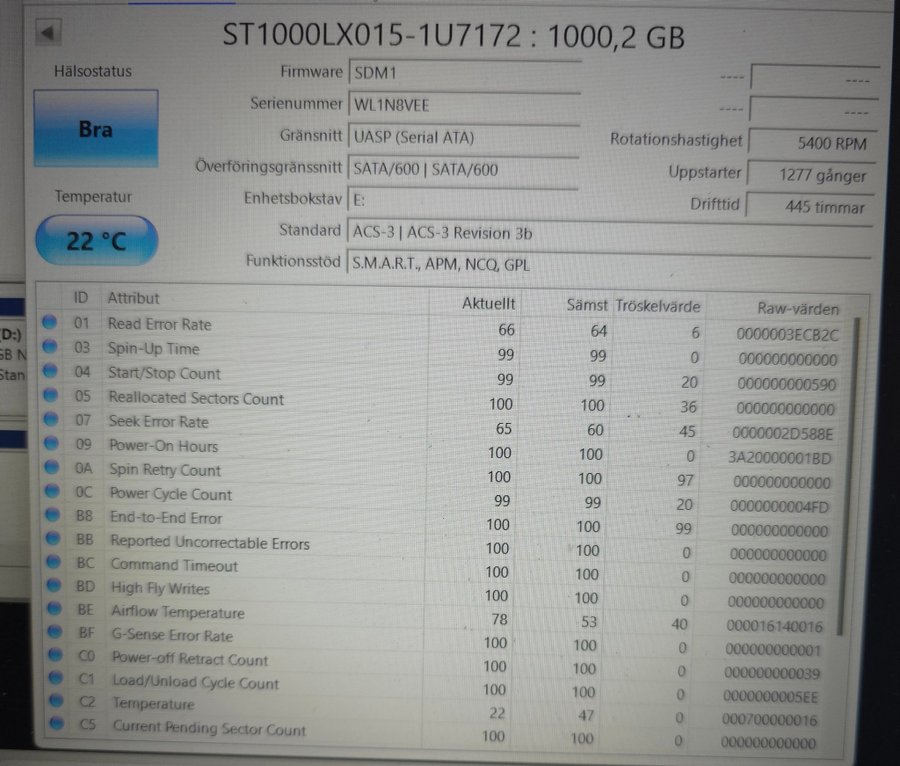
Task: Sort by the Attribut column header
Action: coord(134,298)
